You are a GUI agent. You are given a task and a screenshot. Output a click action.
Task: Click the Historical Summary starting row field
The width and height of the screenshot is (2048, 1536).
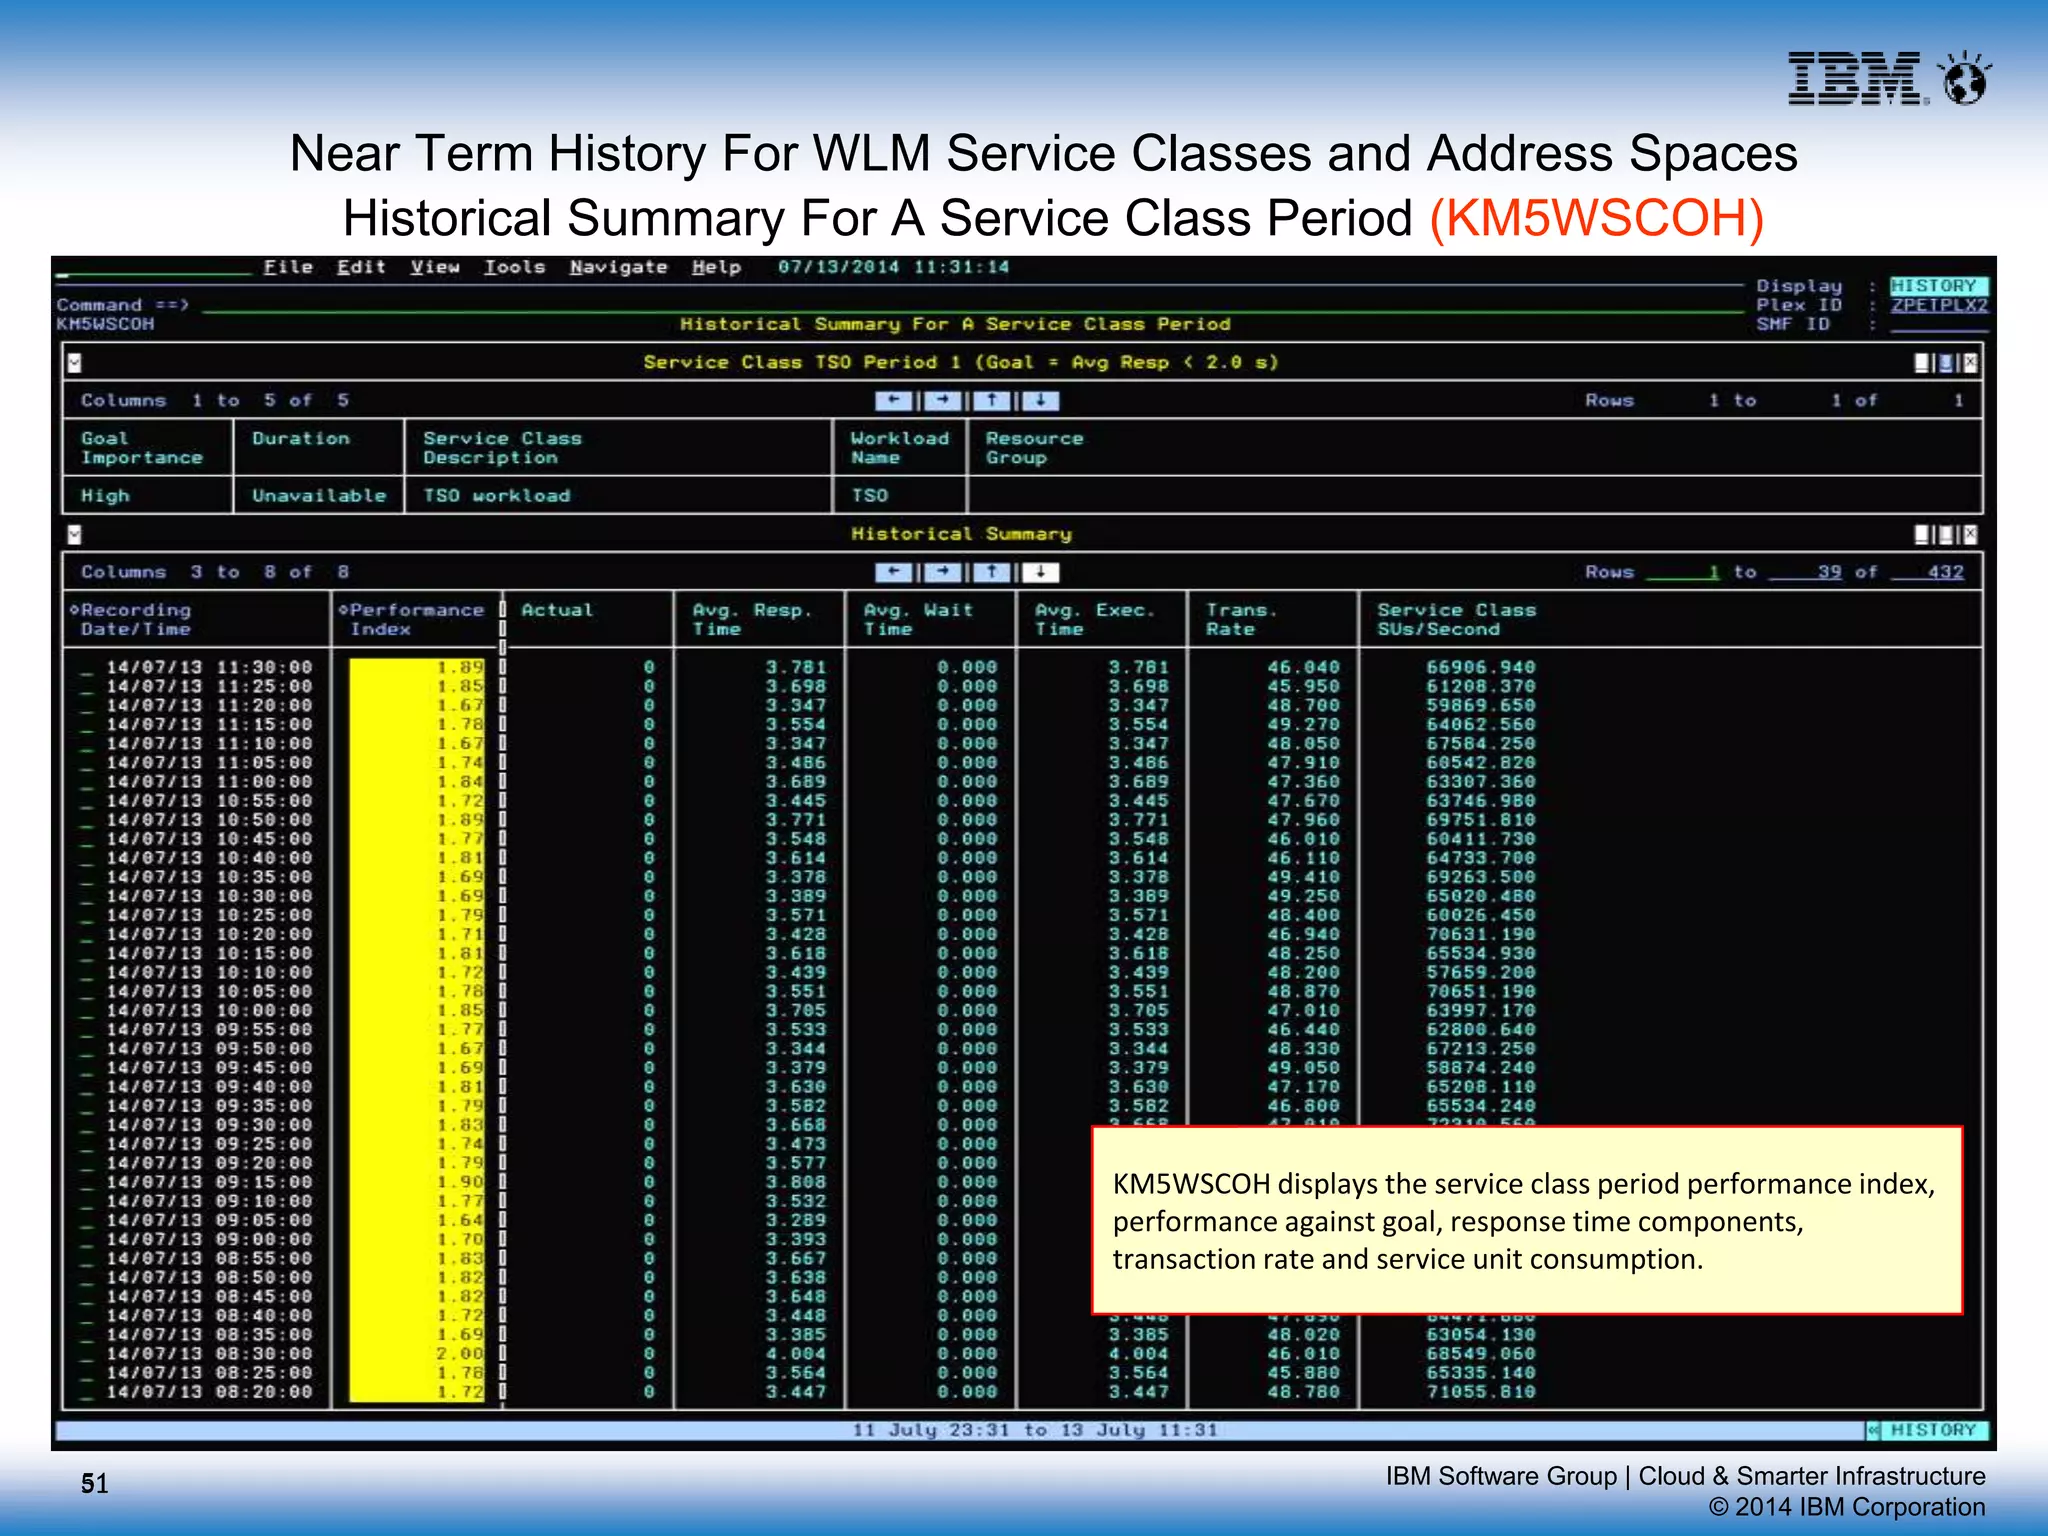(1683, 572)
